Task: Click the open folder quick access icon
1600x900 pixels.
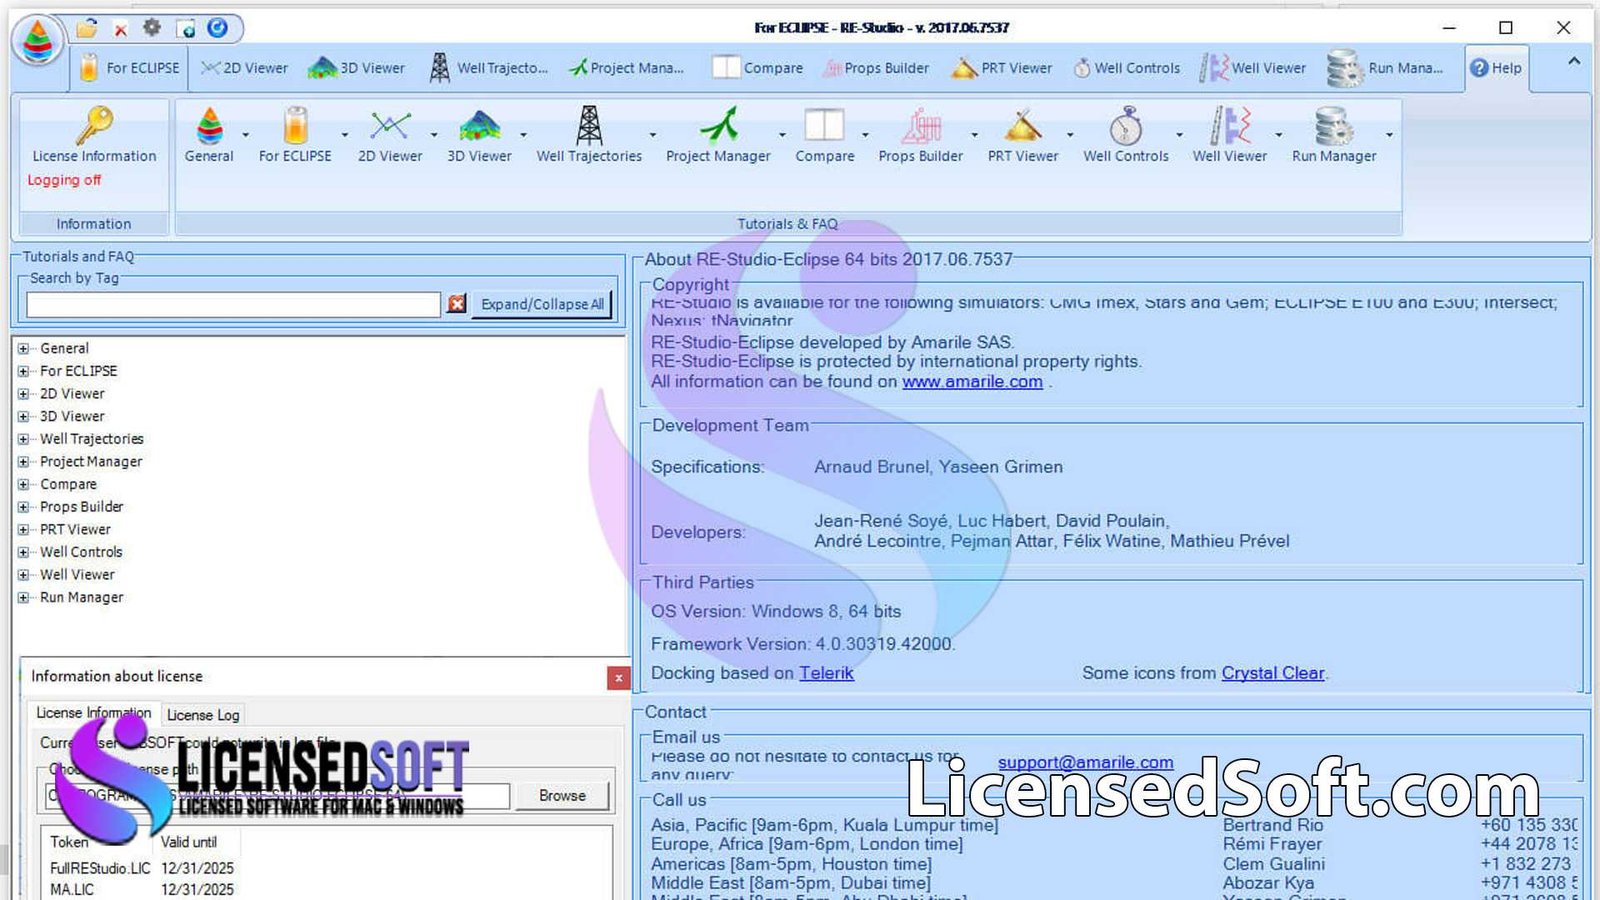Action: coord(88,28)
